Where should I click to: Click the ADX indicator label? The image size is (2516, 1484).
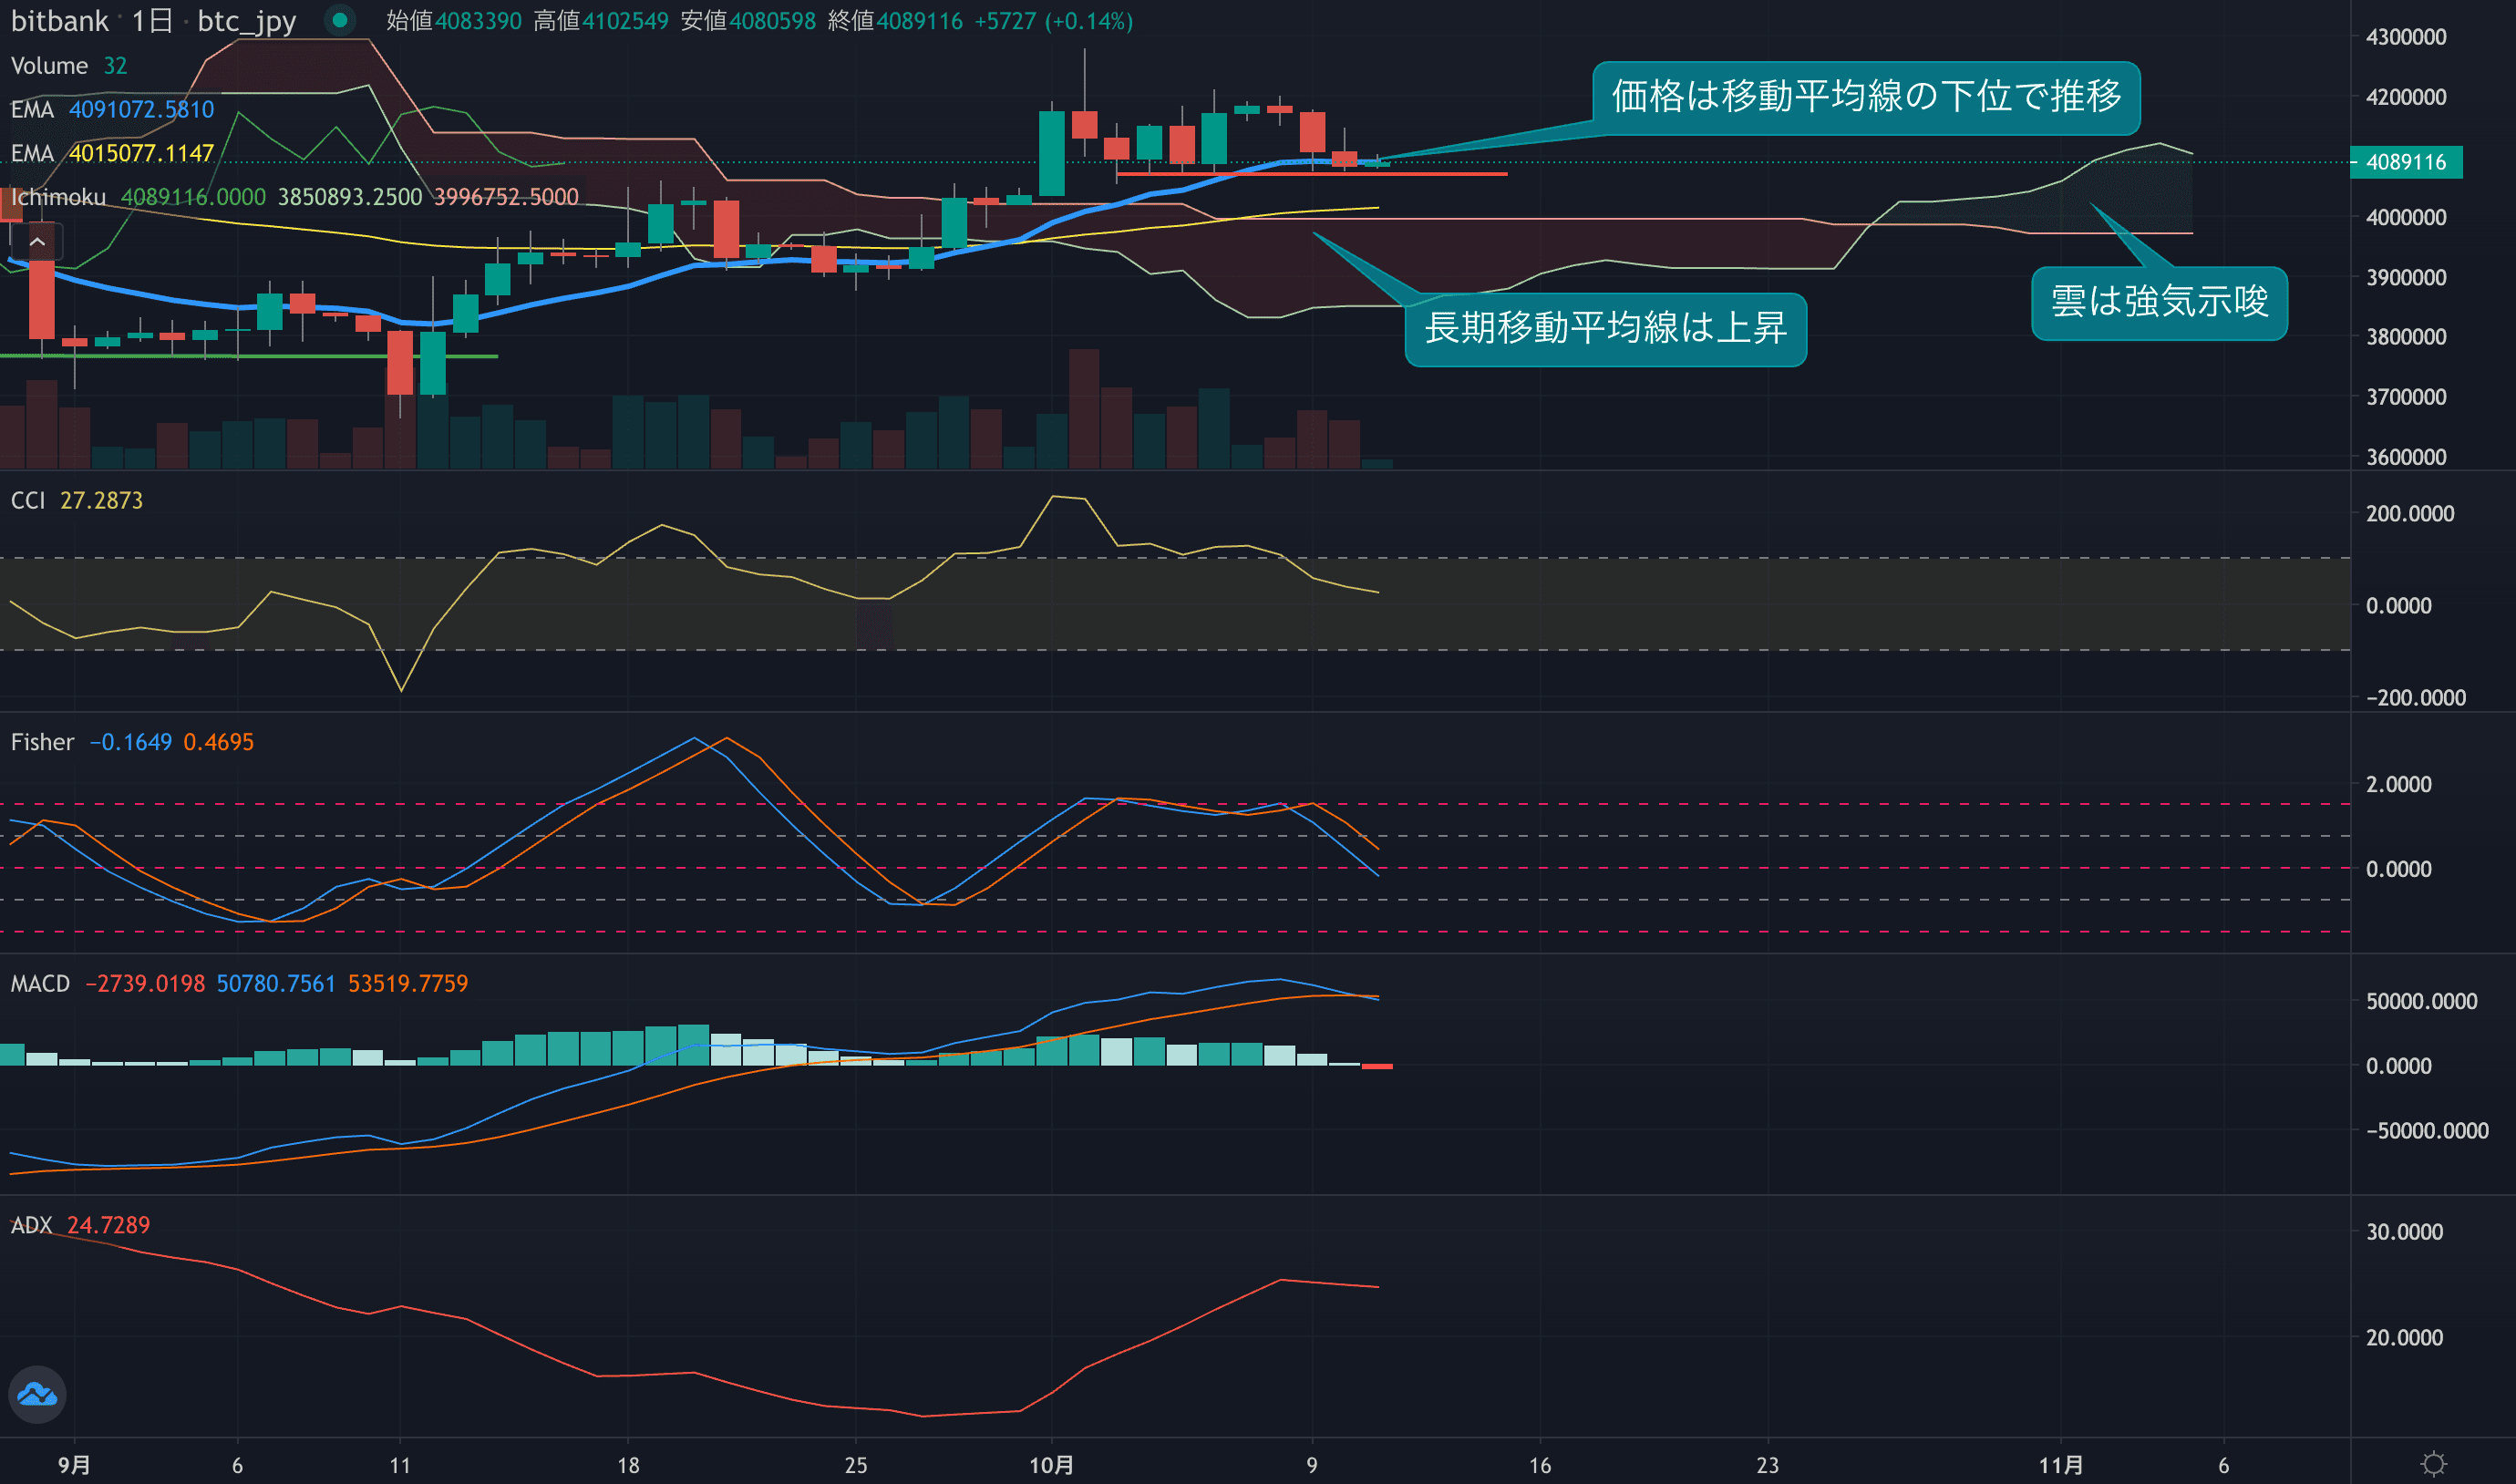tap(31, 1225)
